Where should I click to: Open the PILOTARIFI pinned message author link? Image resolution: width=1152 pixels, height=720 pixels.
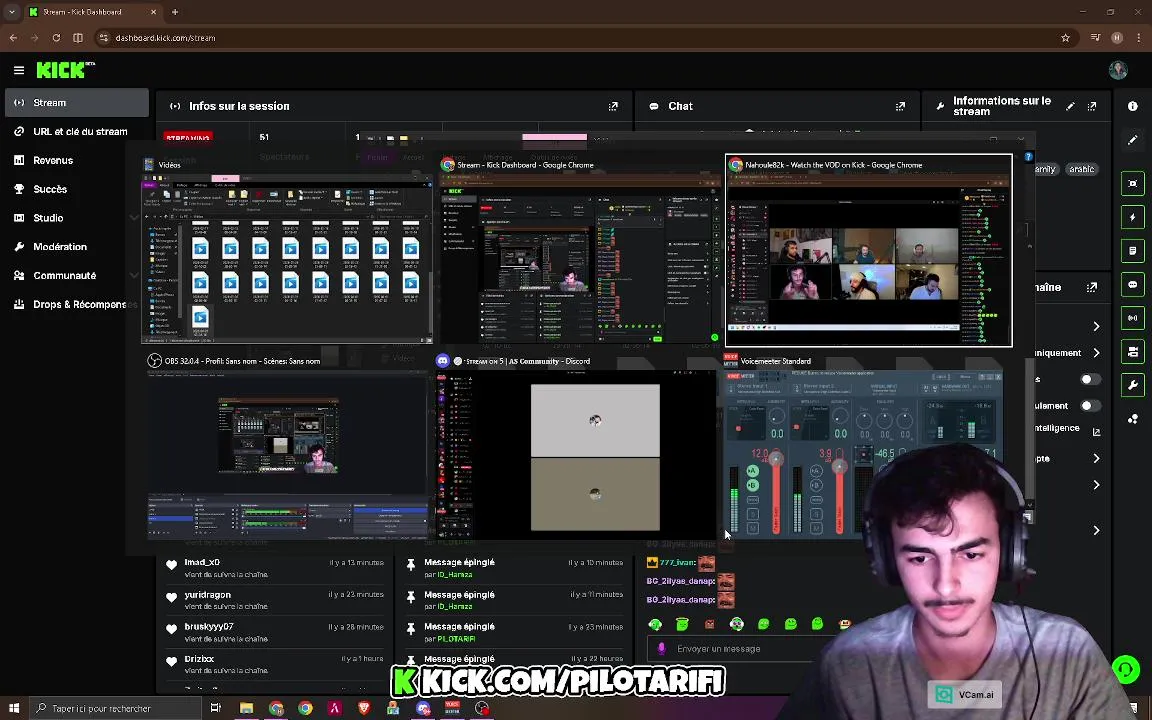456,638
